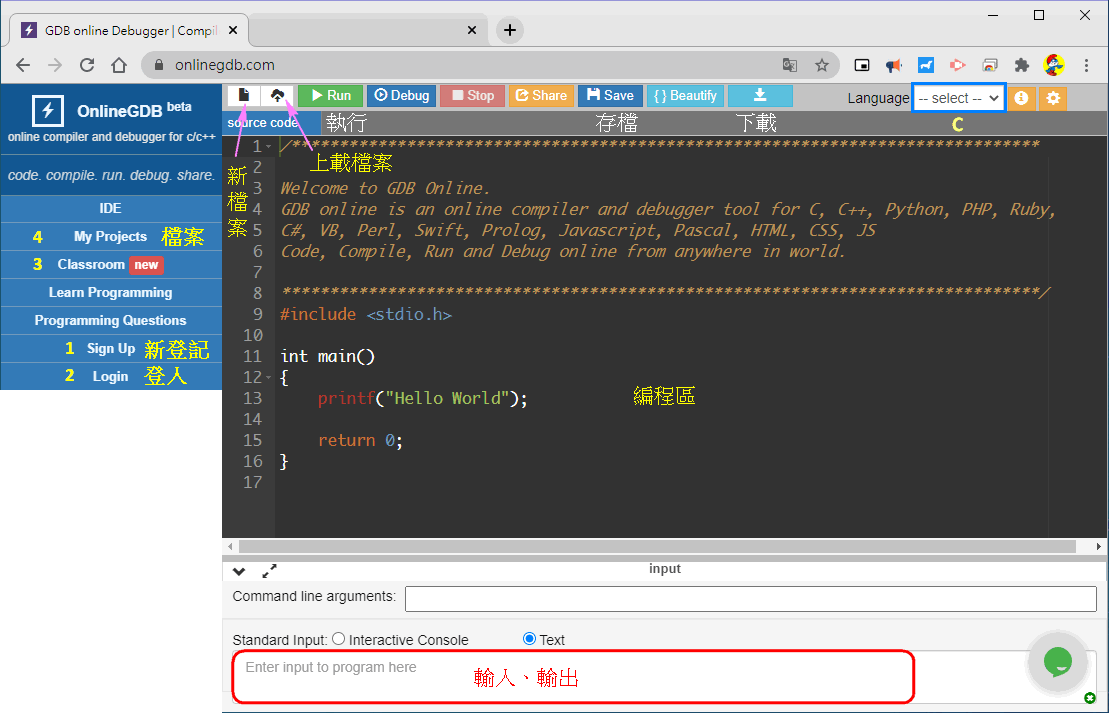The height and width of the screenshot is (713, 1109).
Task: Click the upload file cloud icon
Action: click(x=278, y=95)
